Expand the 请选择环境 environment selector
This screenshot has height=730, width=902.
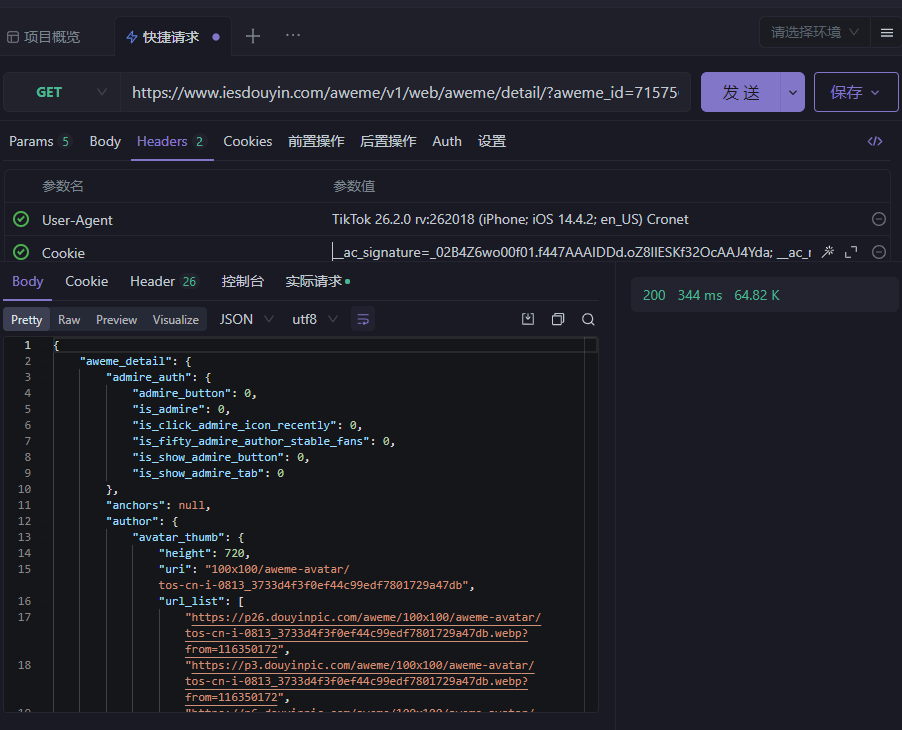pyautogui.click(x=814, y=33)
